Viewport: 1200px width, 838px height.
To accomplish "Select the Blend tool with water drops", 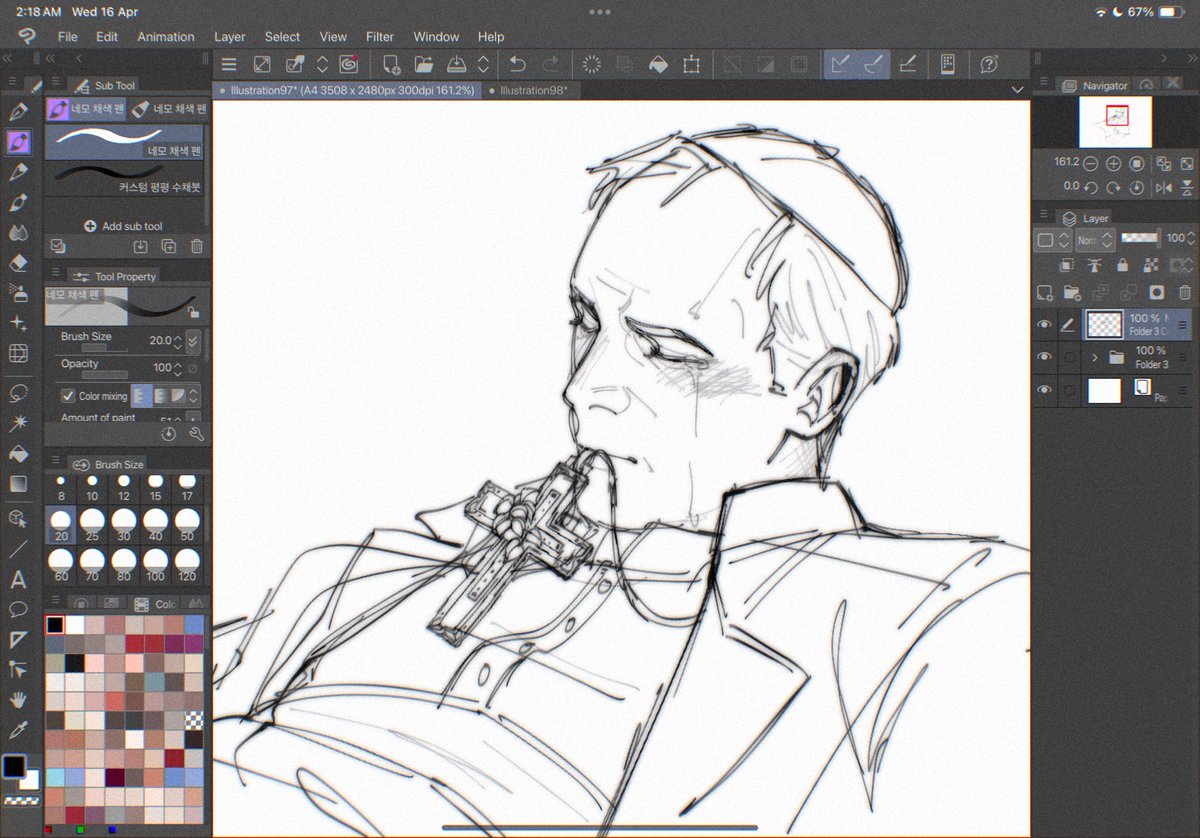I will click(x=18, y=232).
